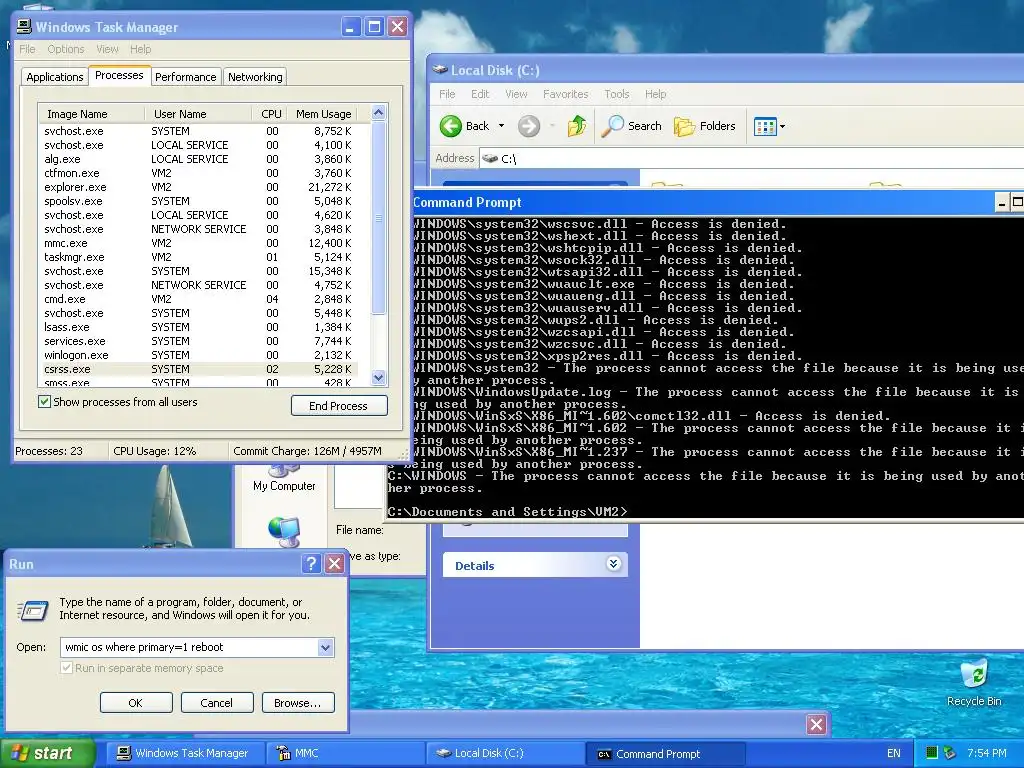Open the File menu in Task Manager
Screen dimensions: 1024x768
pos(27,49)
